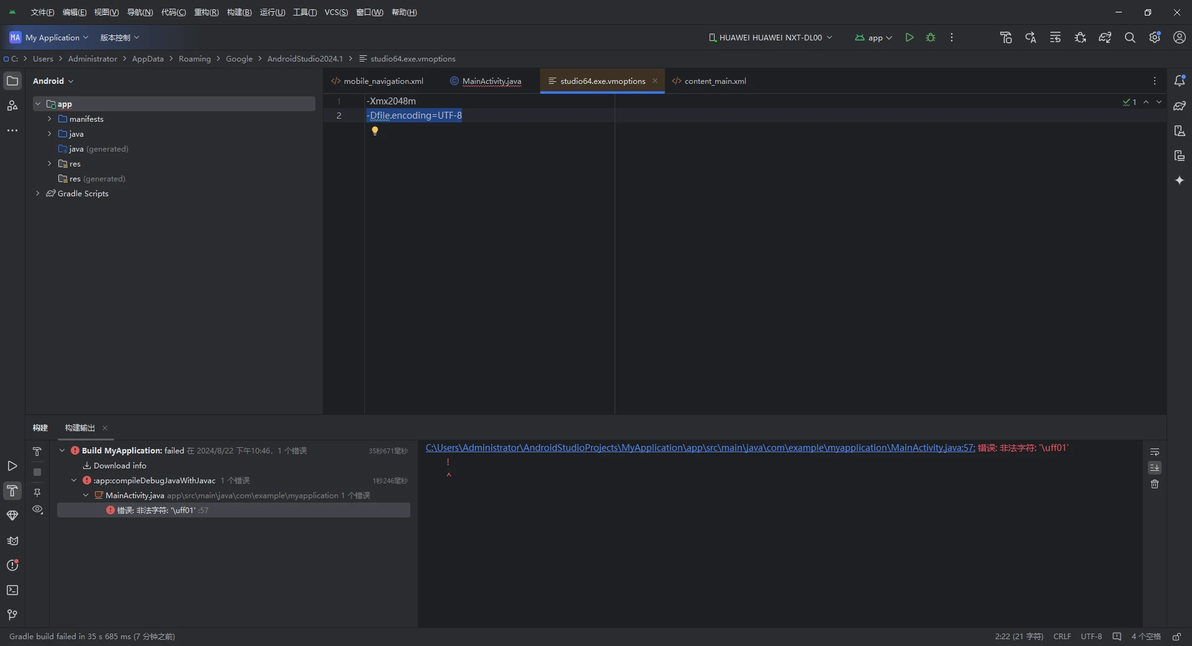The width and height of the screenshot is (1192, 646).
Task: Open the Logcat tool window
Action: [x=12, y=541]
